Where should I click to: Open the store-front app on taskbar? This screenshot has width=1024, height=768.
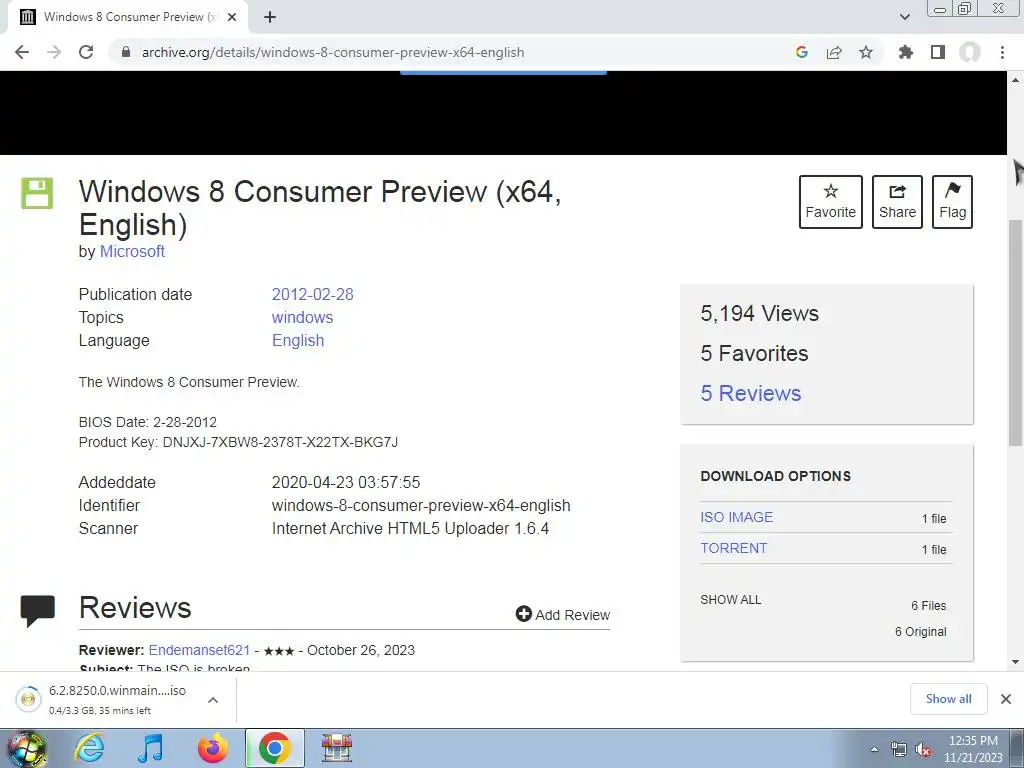[x=337, y=748]
